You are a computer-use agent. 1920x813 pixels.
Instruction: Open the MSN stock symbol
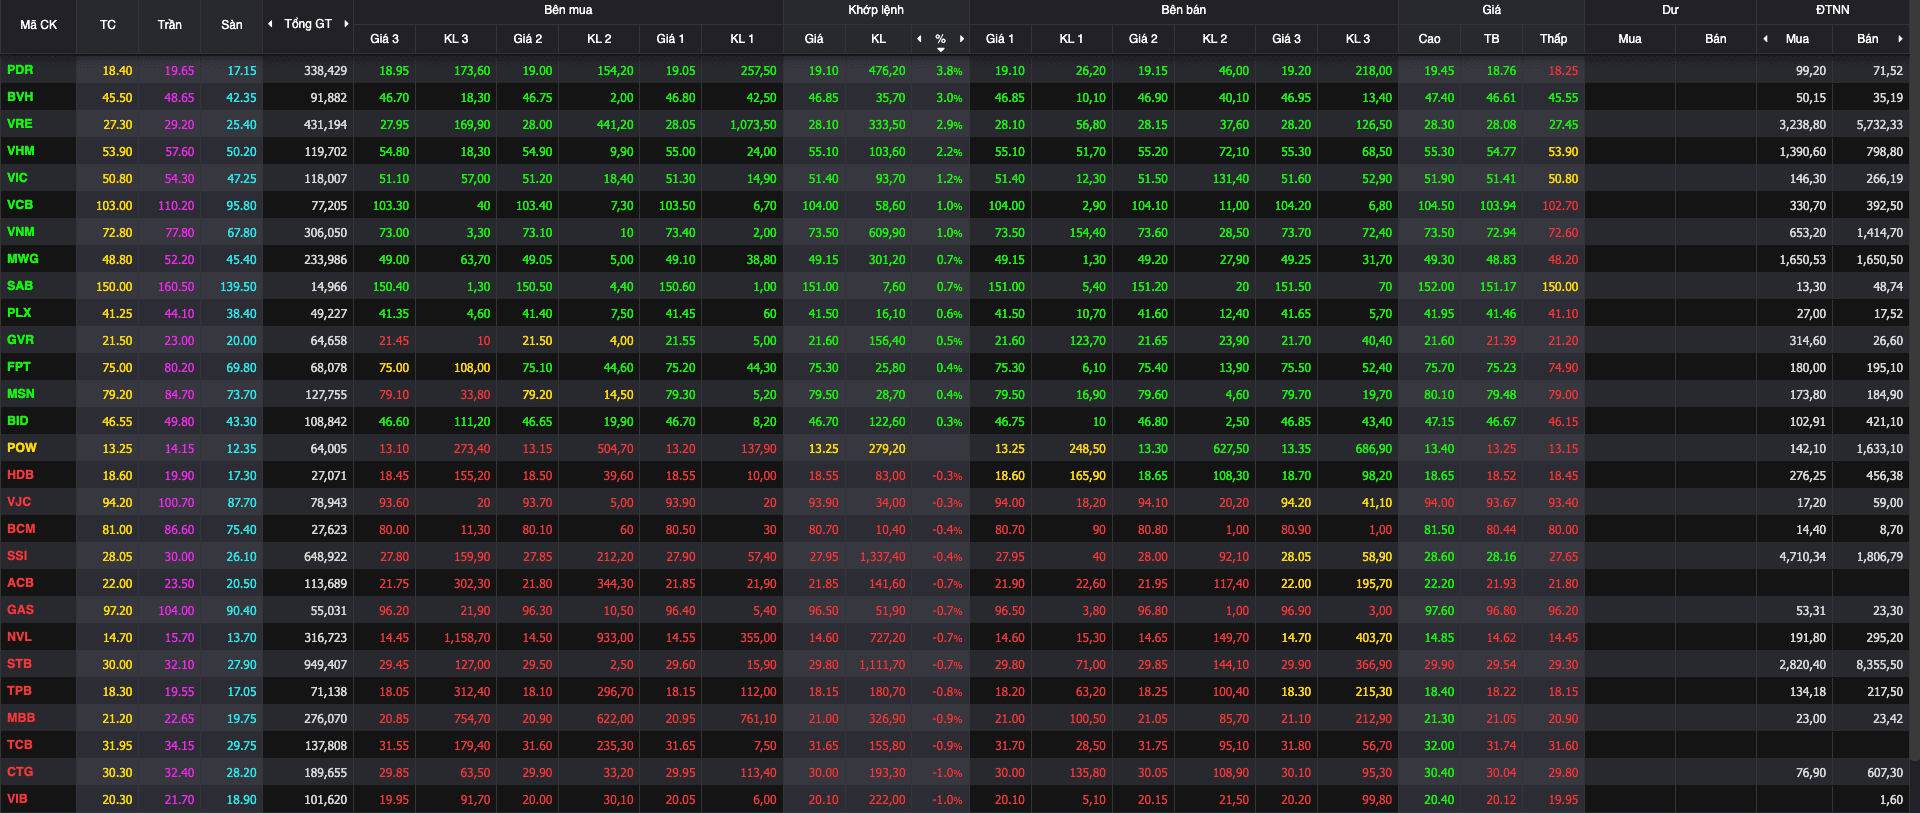(x=21, y=394)
